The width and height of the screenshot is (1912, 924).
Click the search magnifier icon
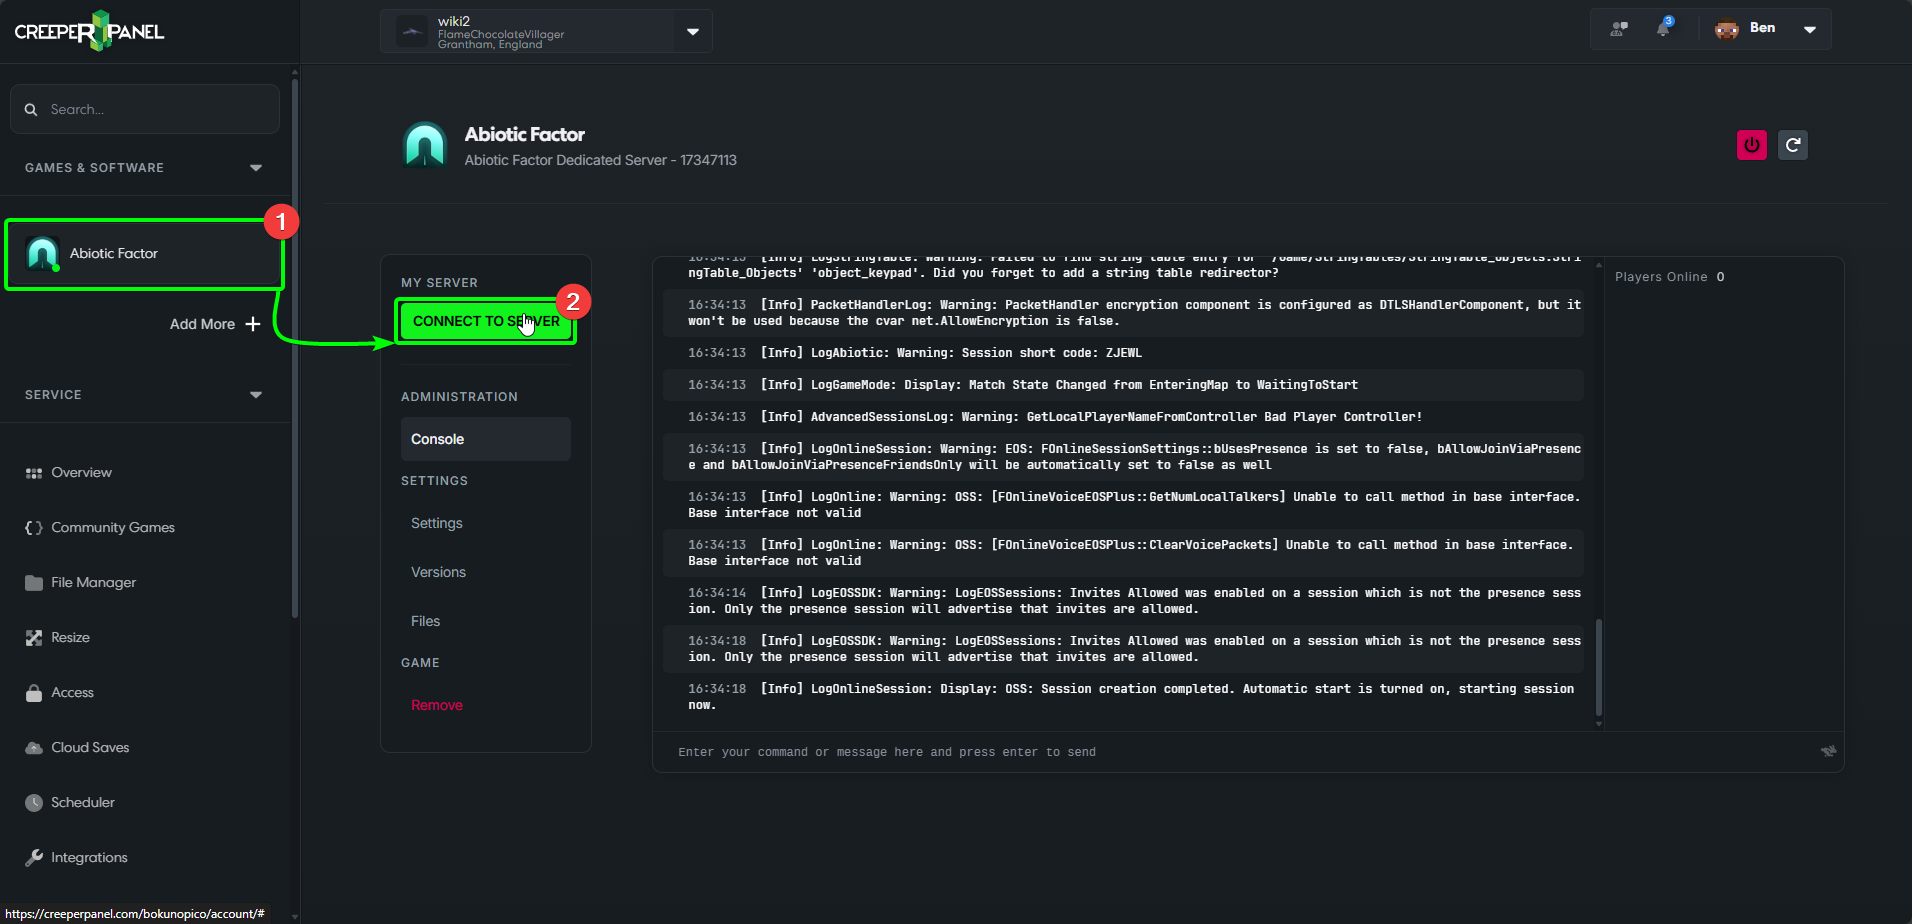pos(31,109)
